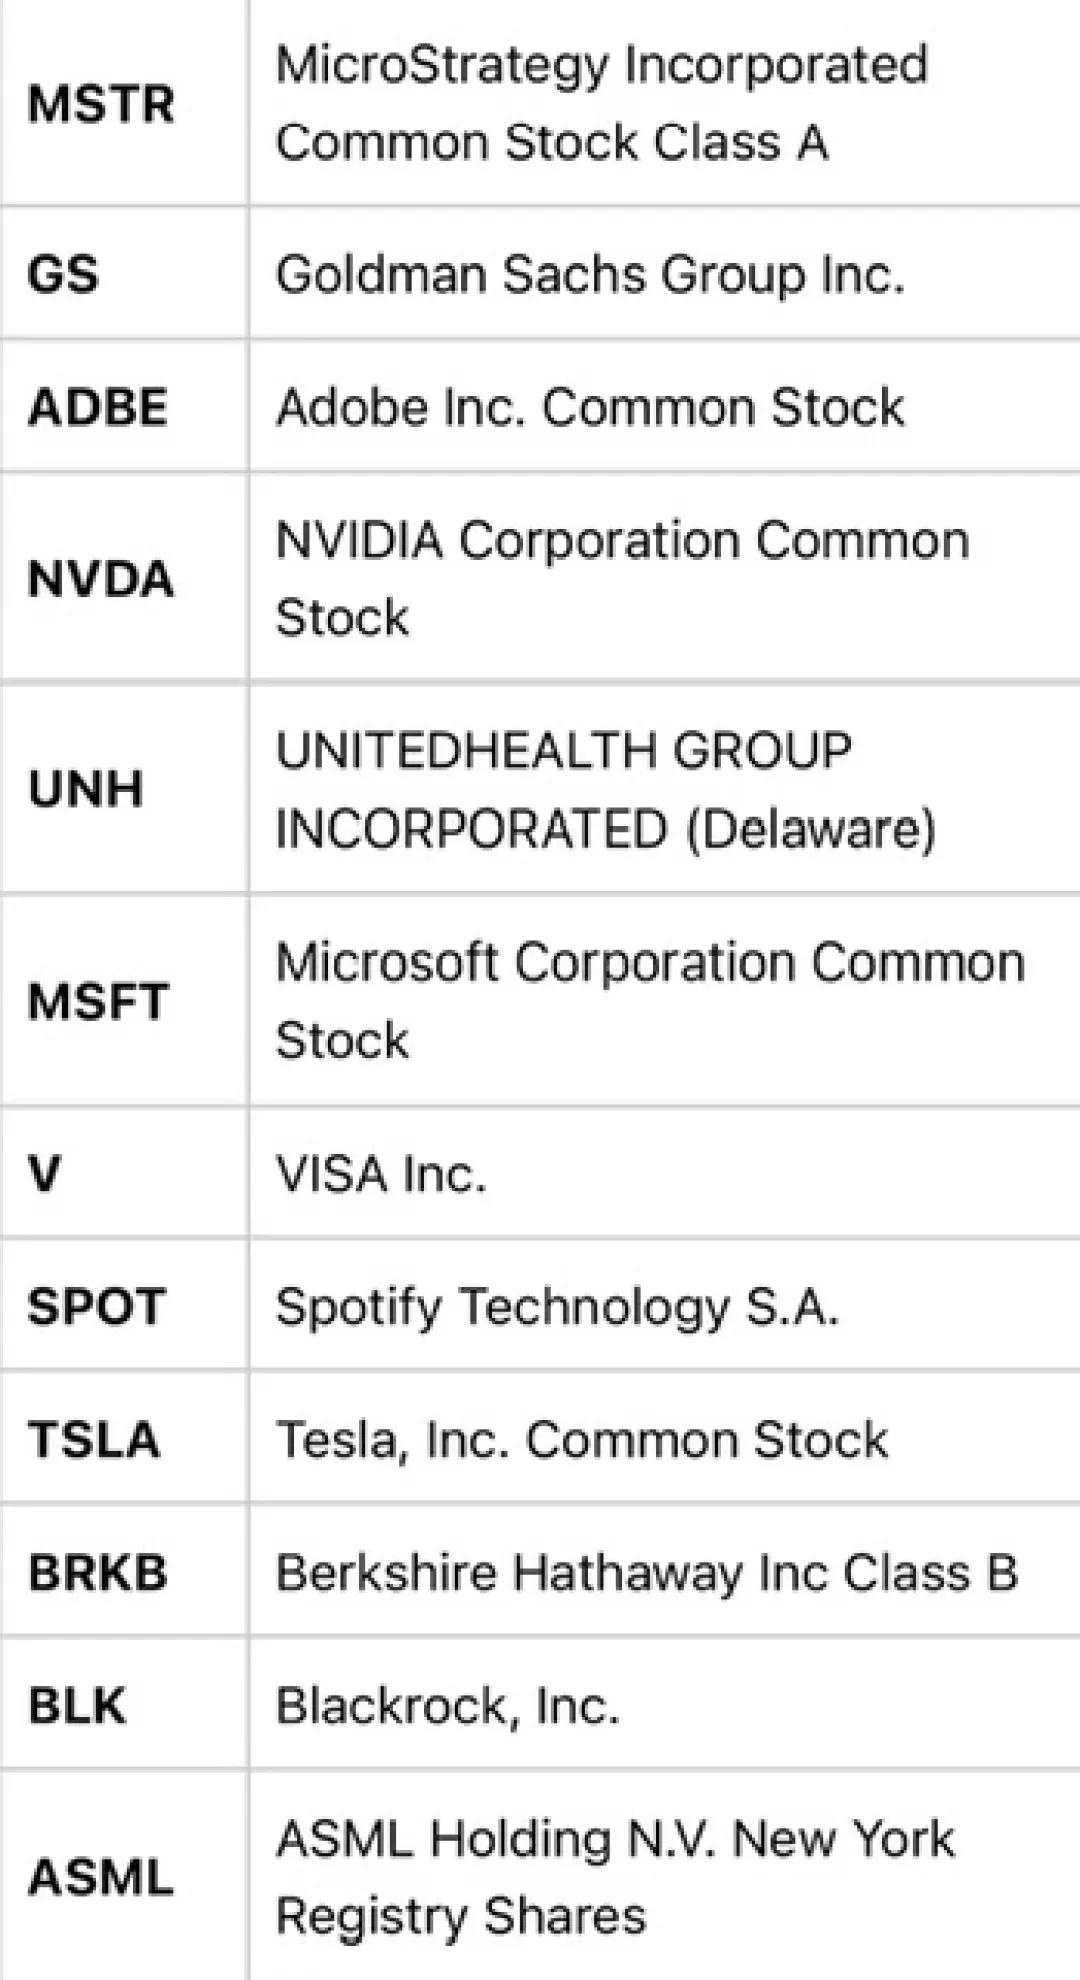Viewport: 1080px width, 1980px height.
Task: Select NVIDIA Corporation Common Stock text
Action: tap(622, 578)
